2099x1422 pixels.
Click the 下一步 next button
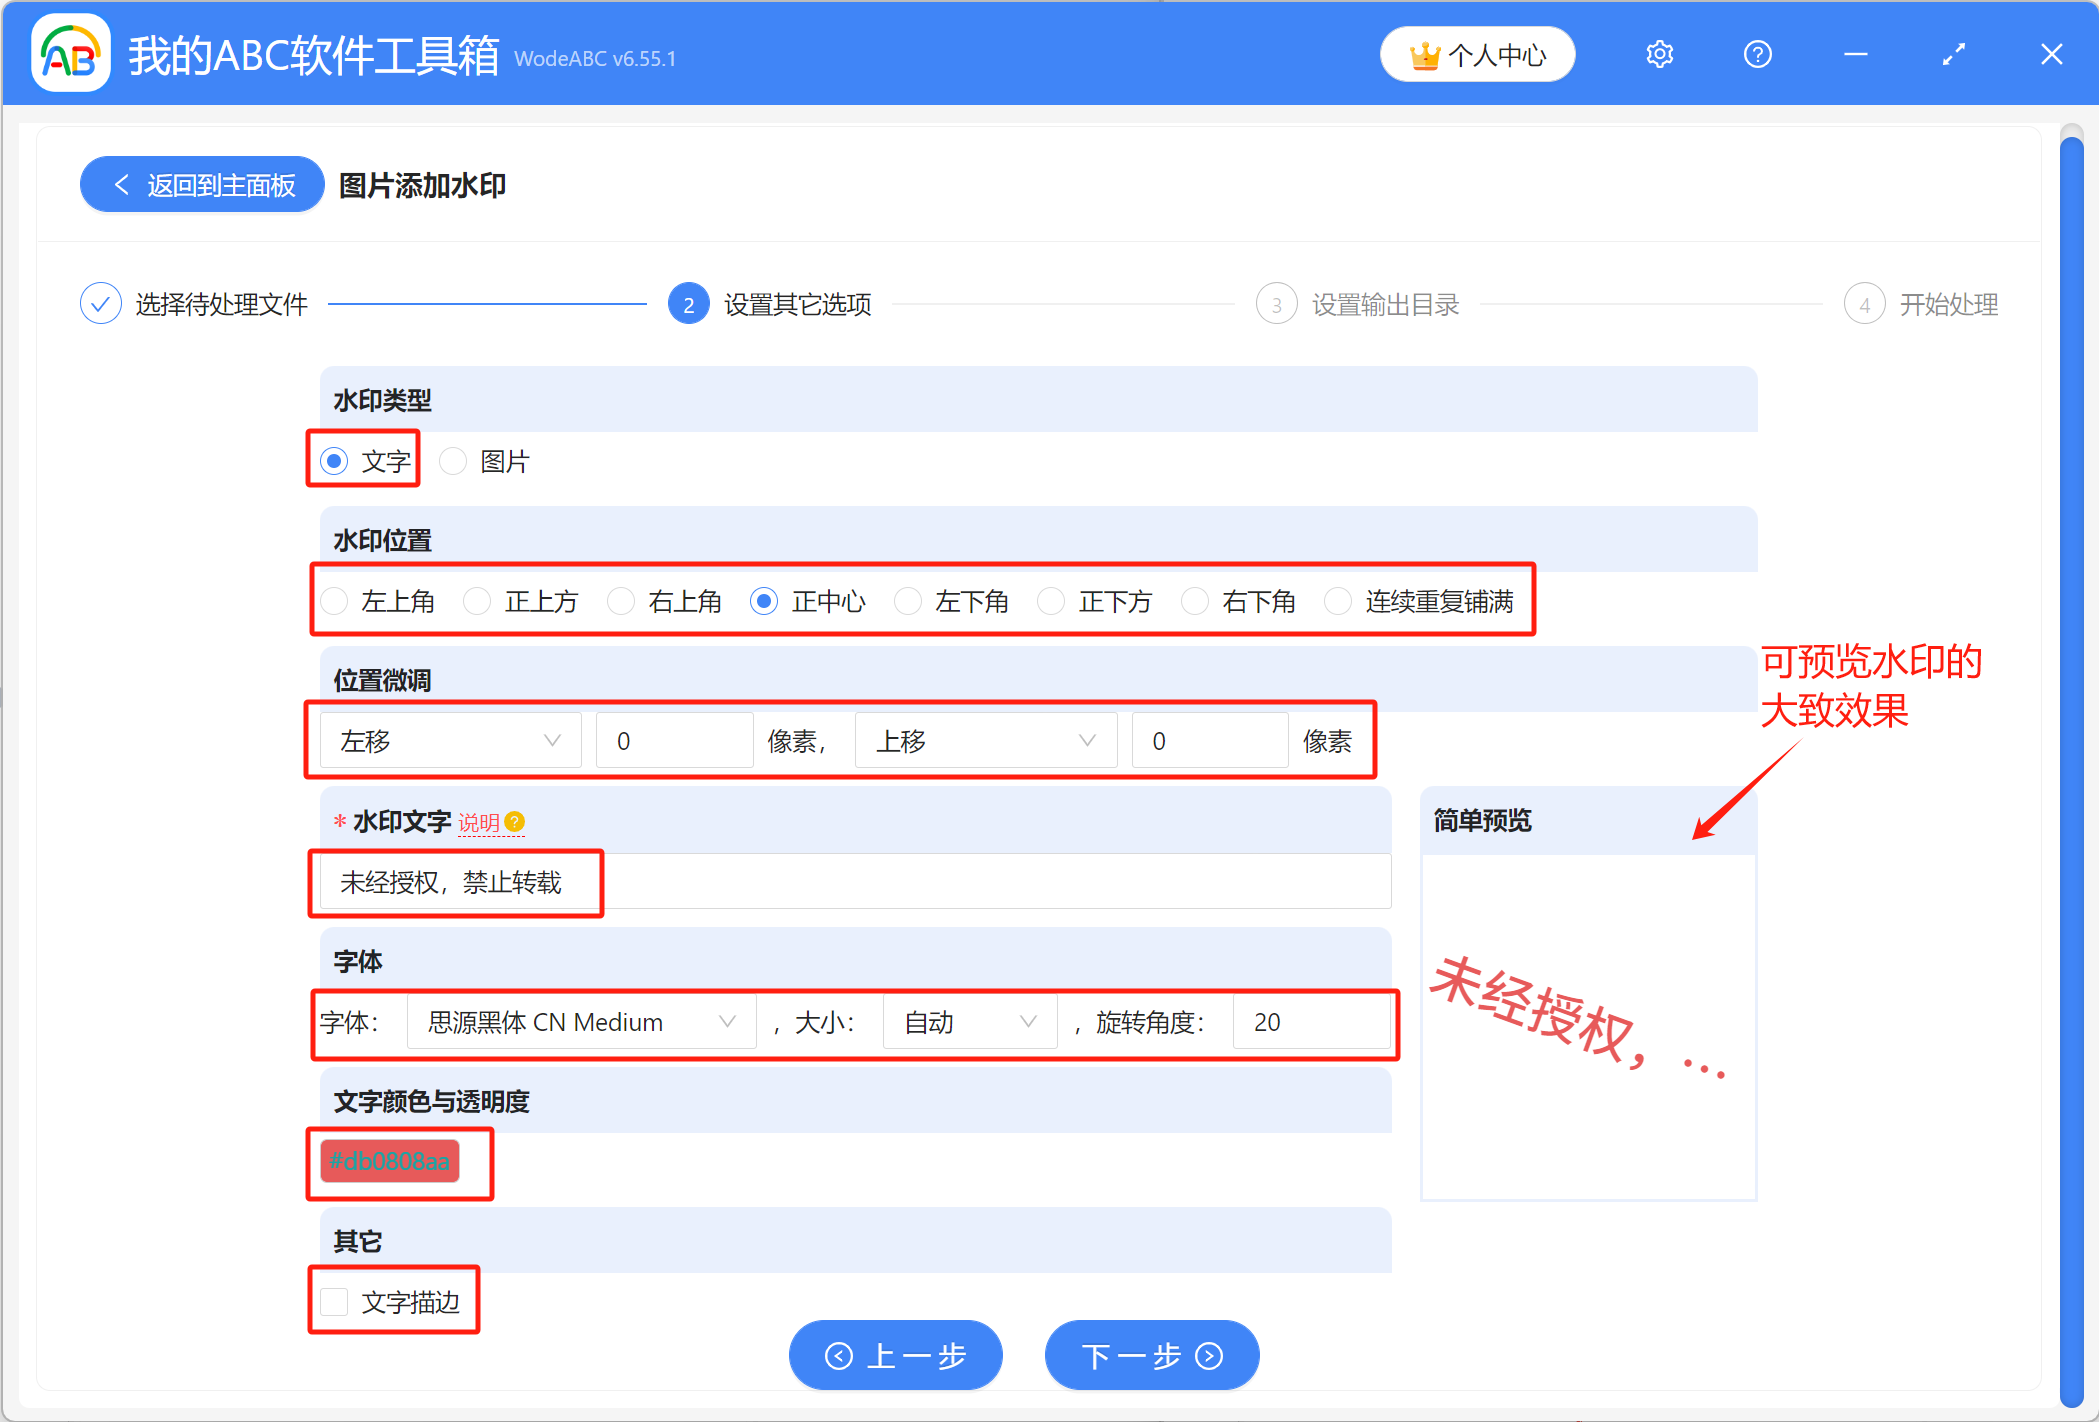coord(1151,1355)
